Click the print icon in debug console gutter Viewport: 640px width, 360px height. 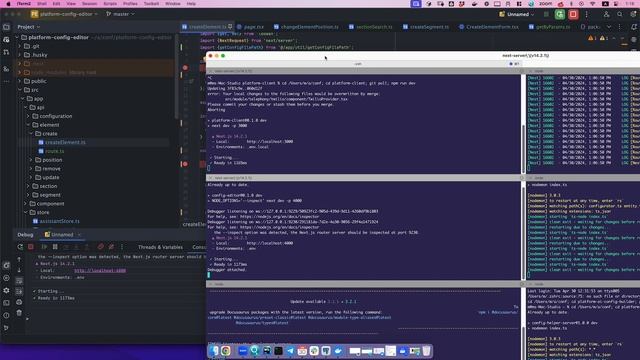[19, 302]
